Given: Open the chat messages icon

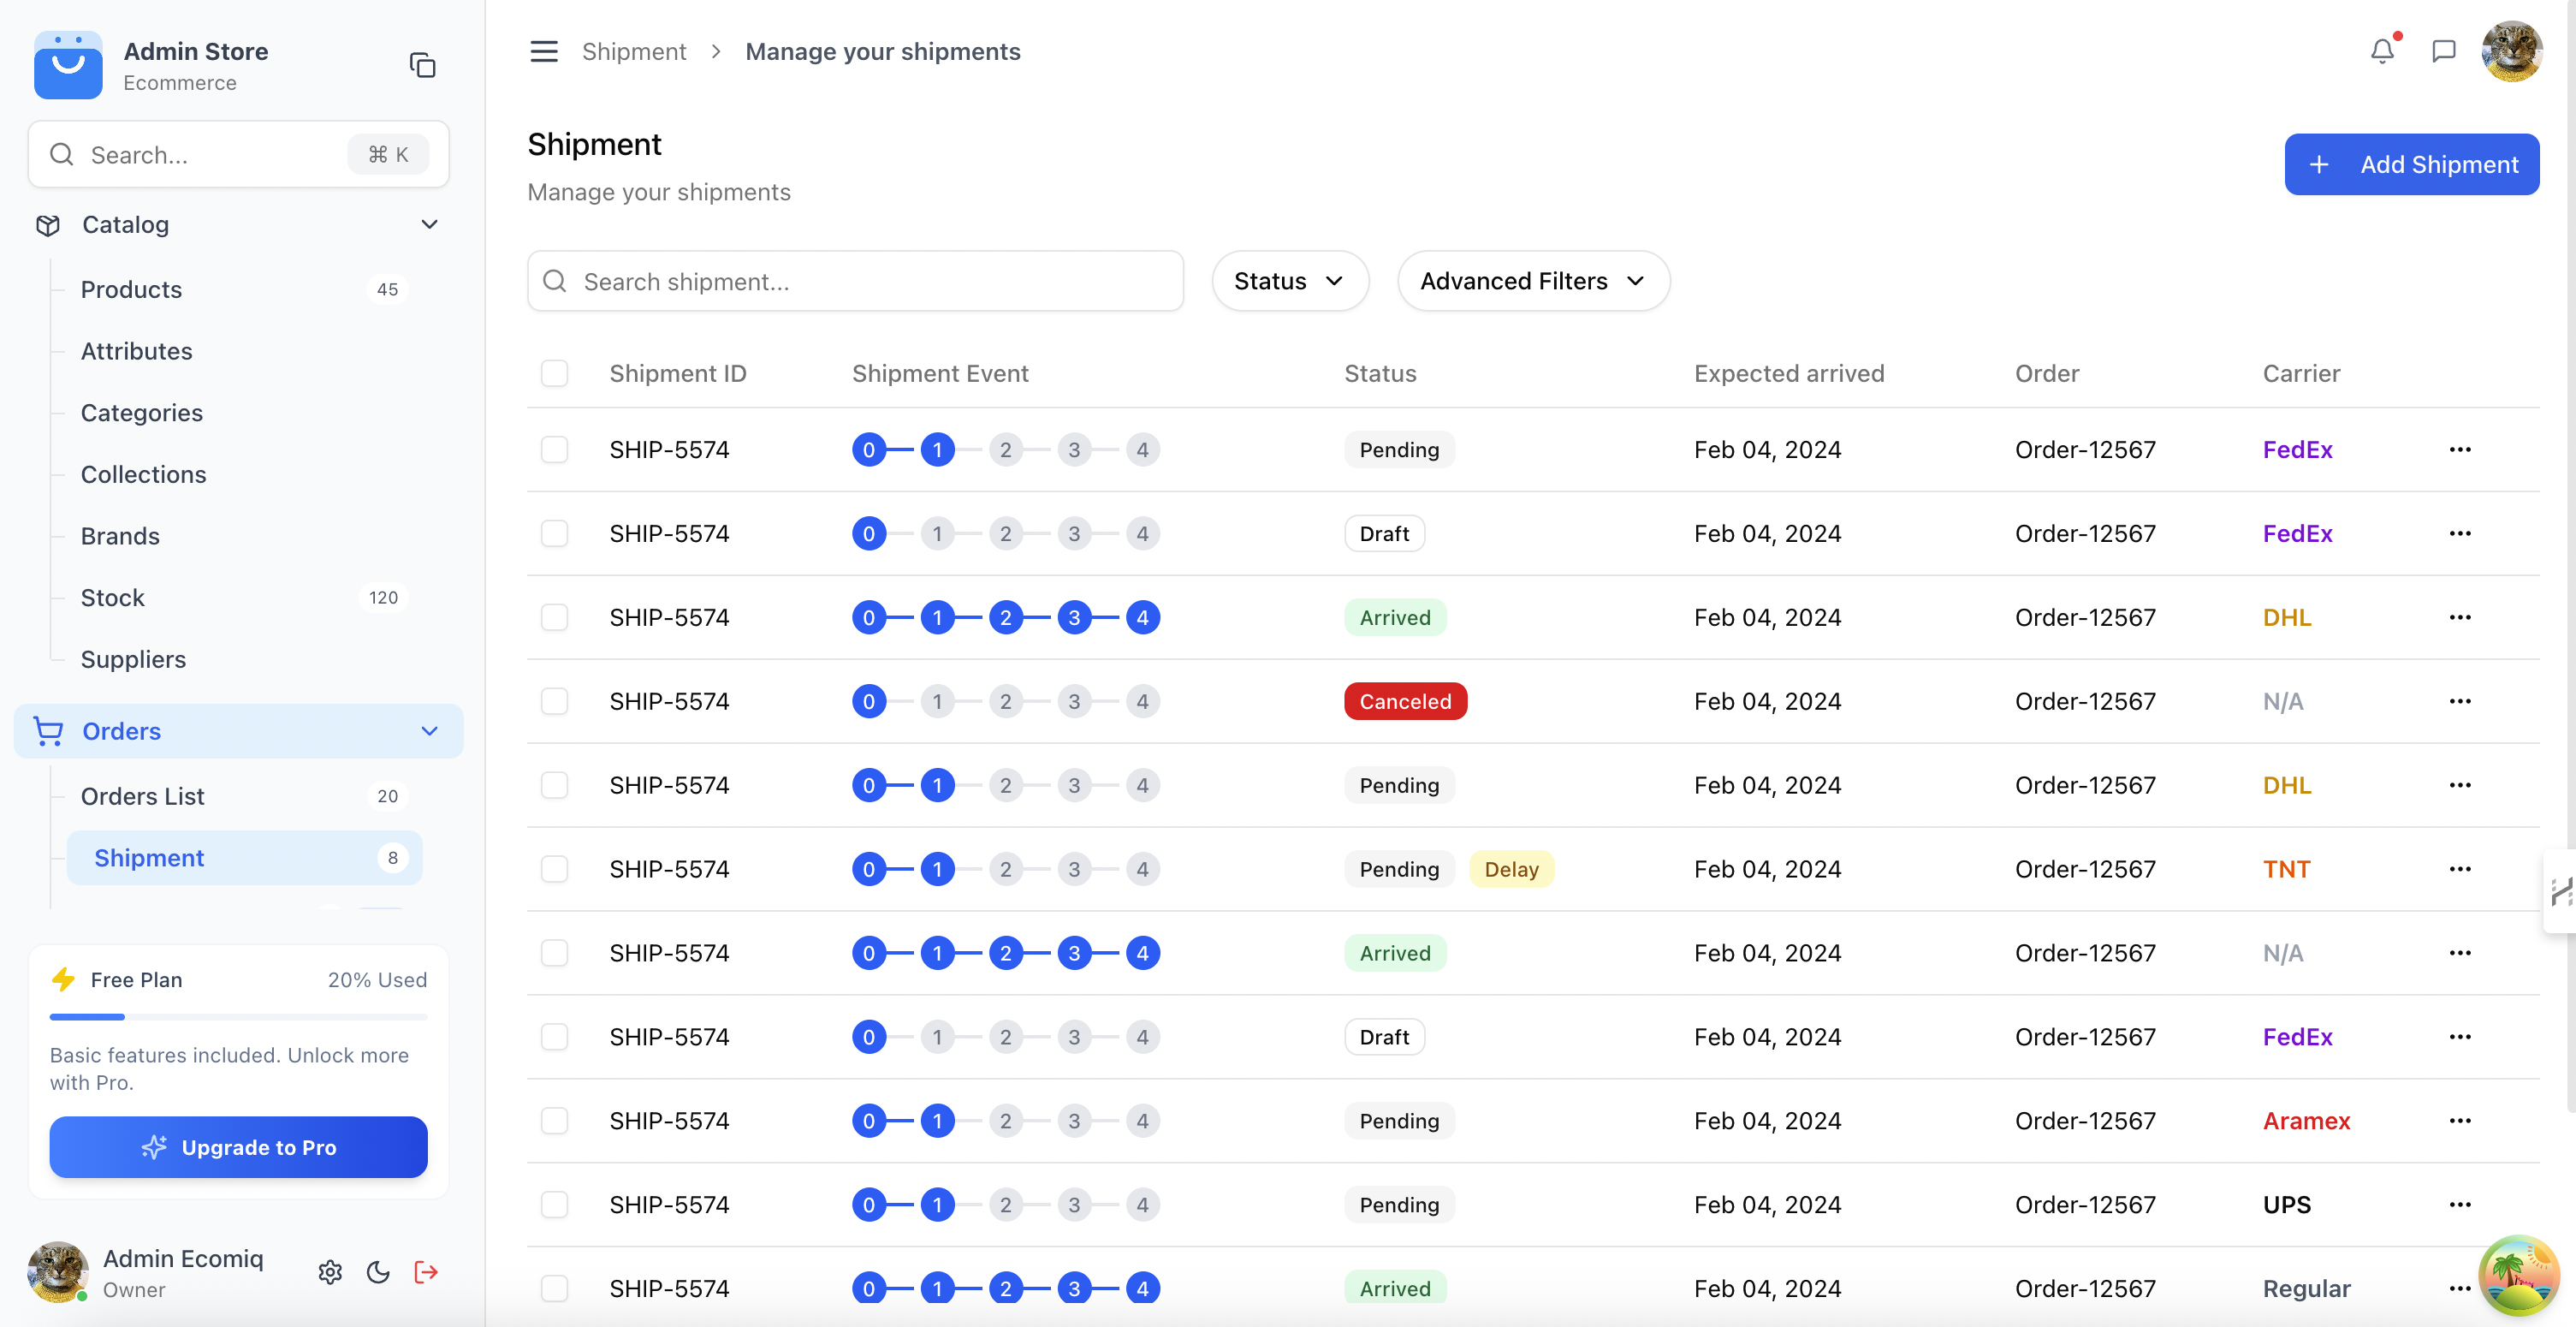Looking at the screenshot, I should click(x=2443, y=51).
